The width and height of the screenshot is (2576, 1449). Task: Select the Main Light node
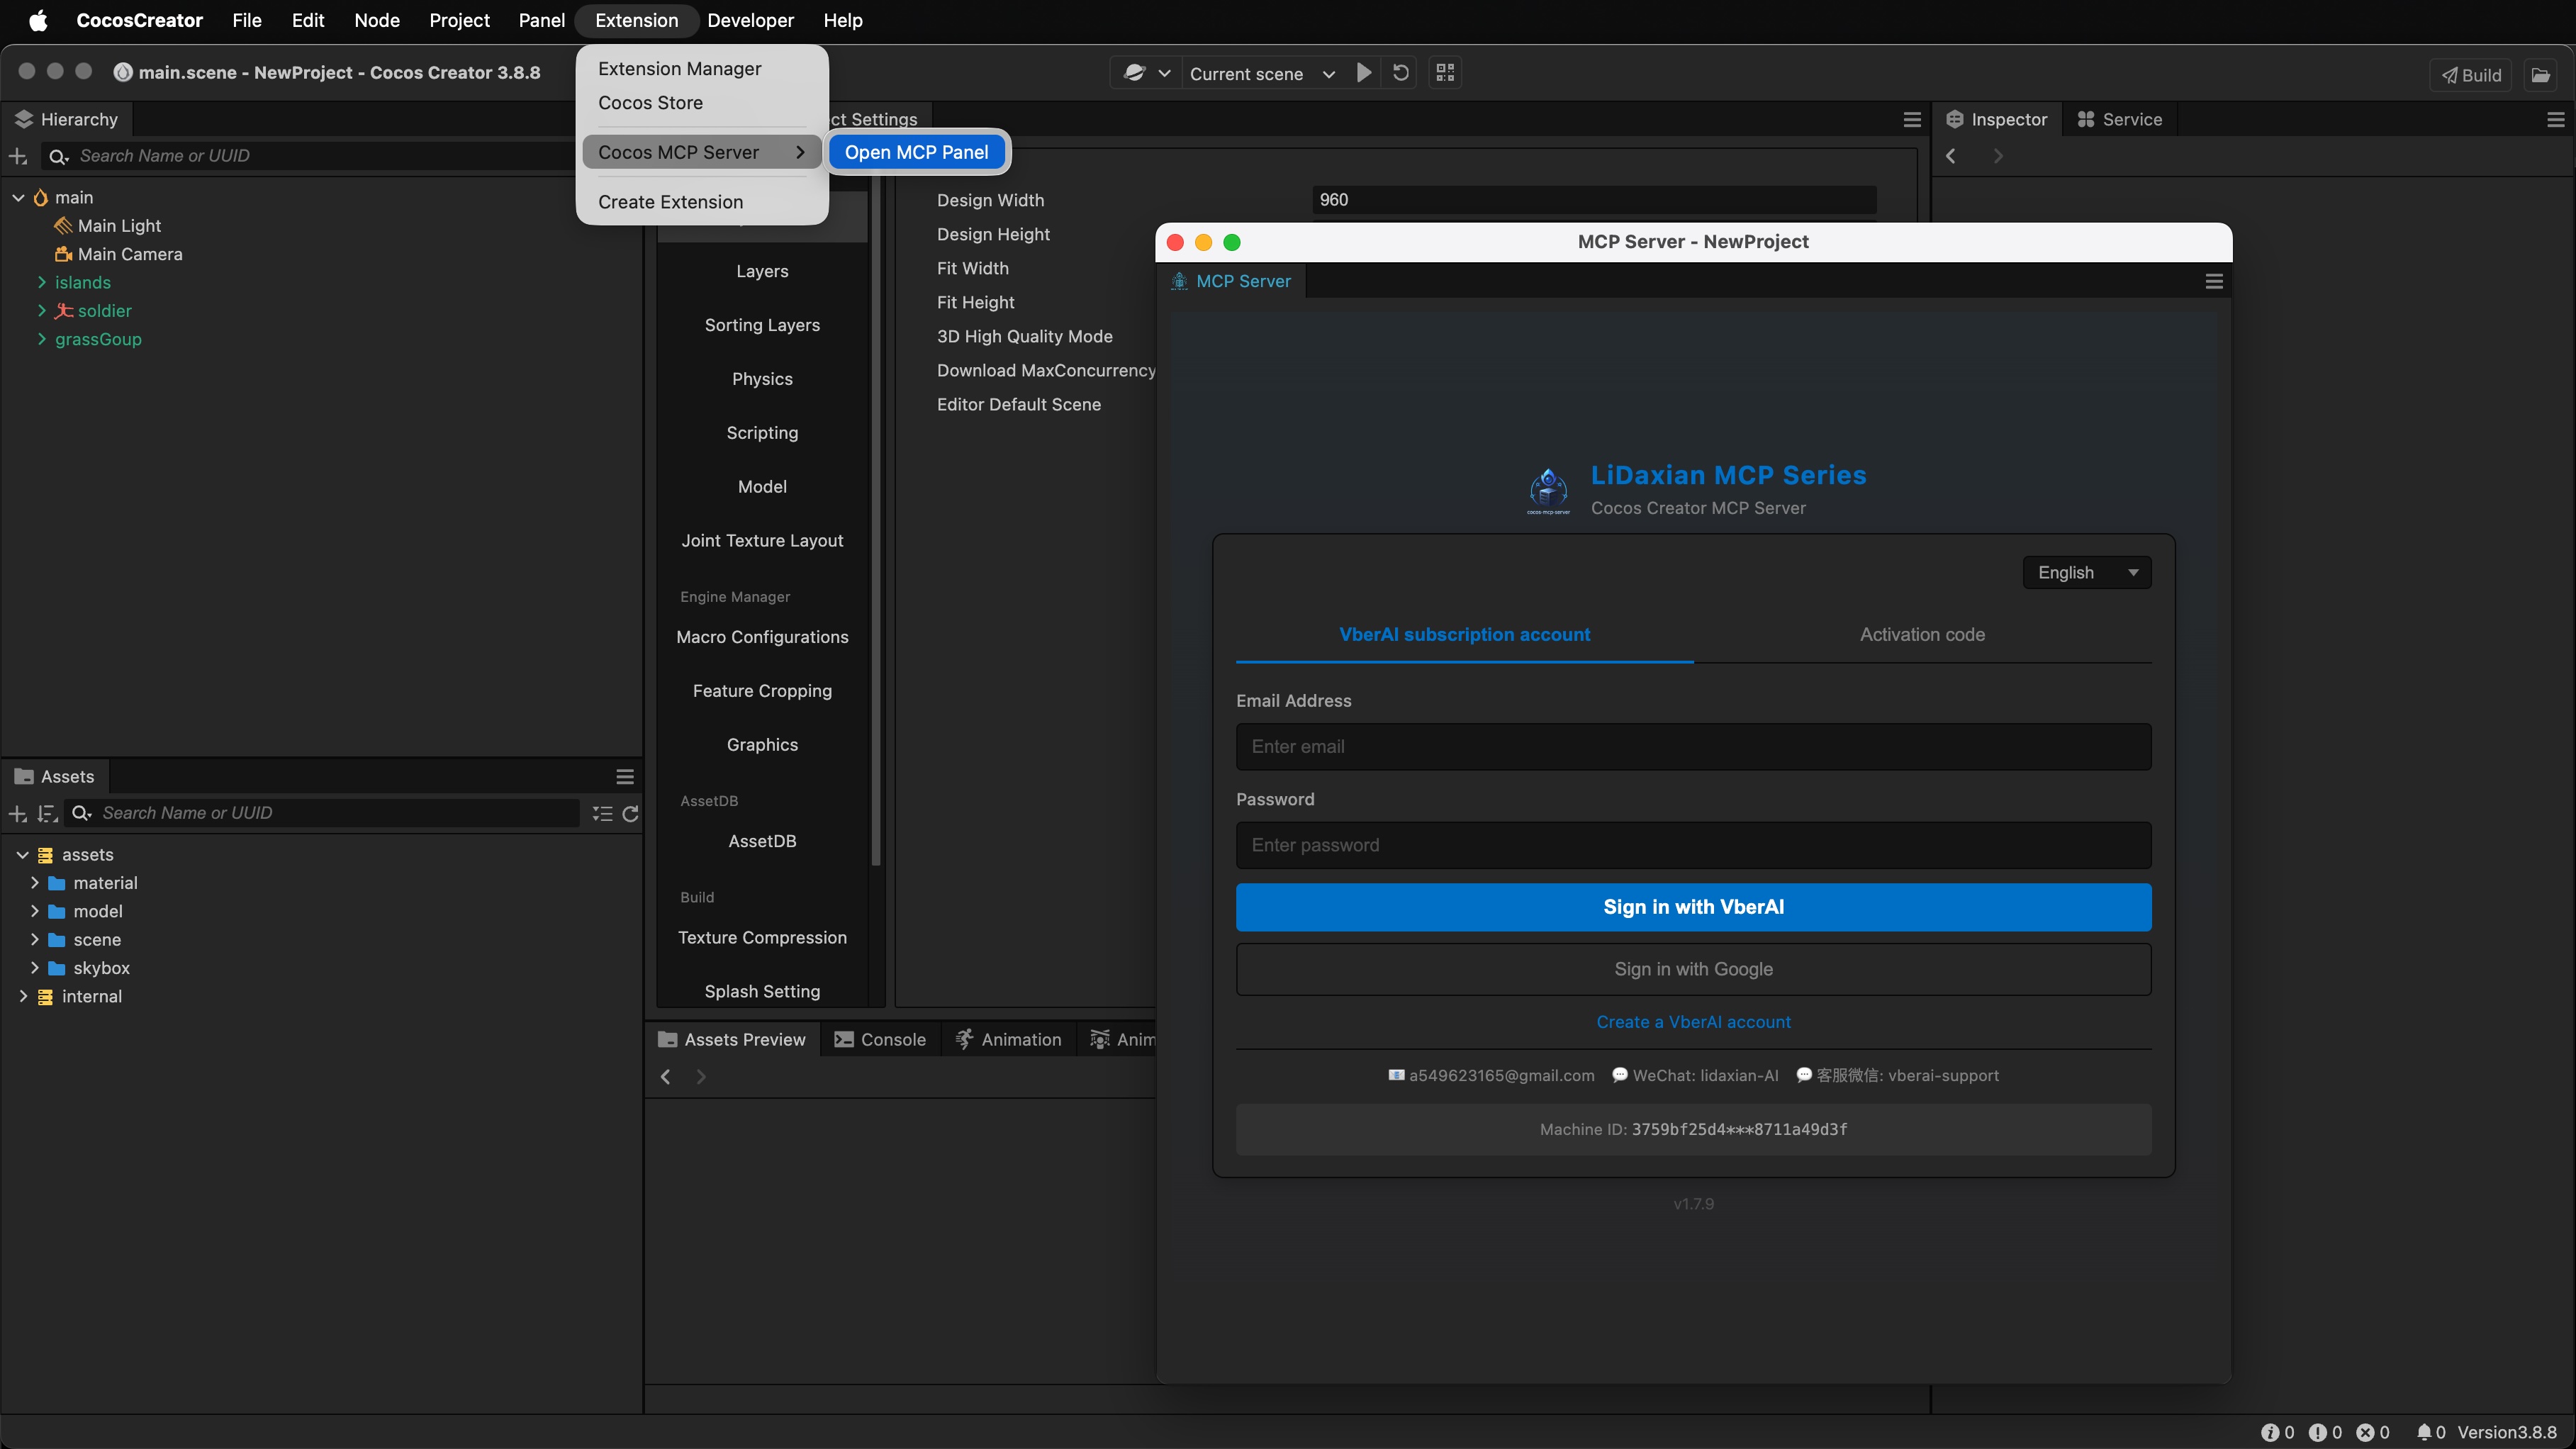click(119, 226)
